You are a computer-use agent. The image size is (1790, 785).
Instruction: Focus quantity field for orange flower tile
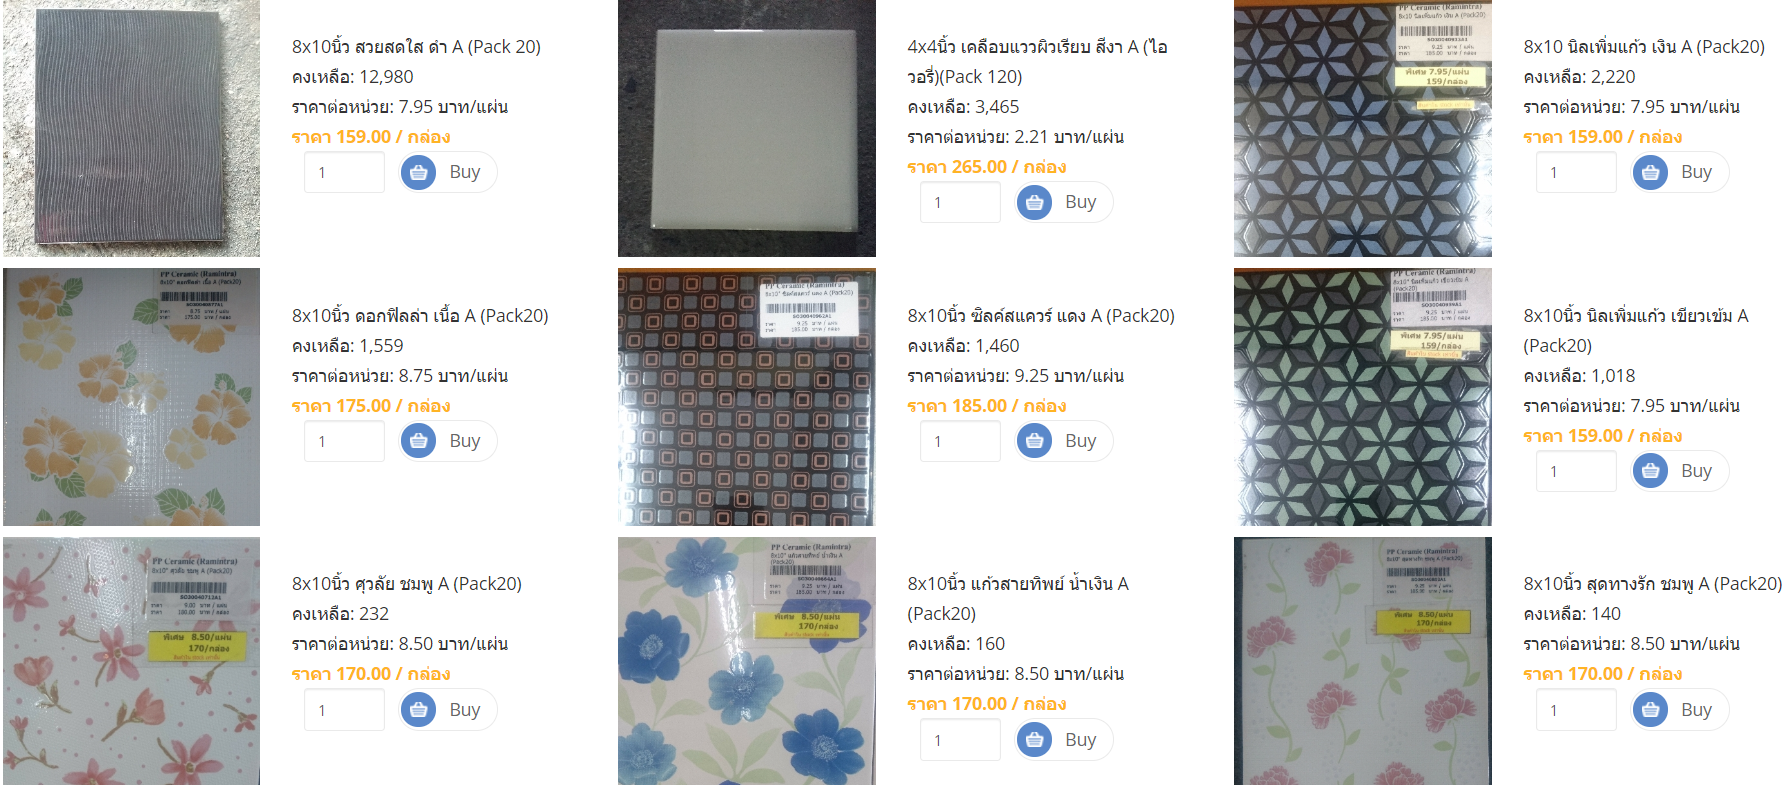[344, 441]
